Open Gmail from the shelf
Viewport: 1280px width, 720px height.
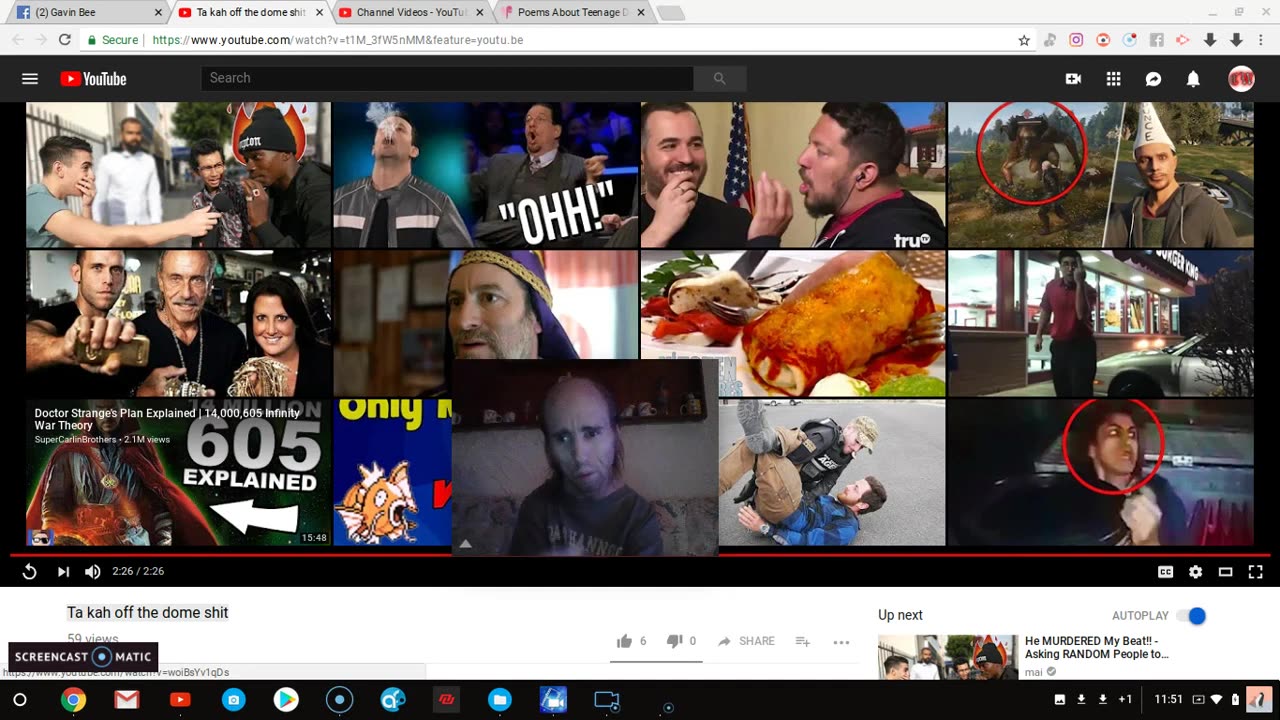click(x=126, y=700)
